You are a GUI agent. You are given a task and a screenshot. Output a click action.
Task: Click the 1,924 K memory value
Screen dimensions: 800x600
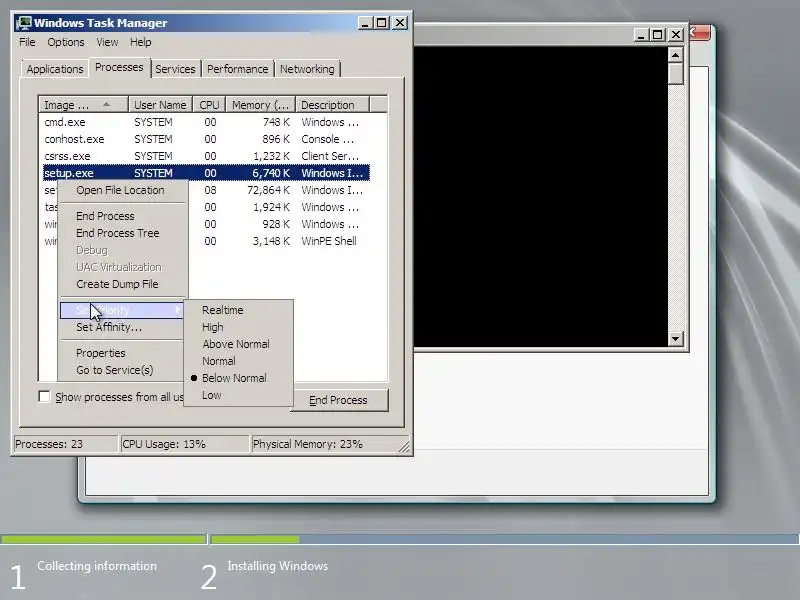click(271, 207)
